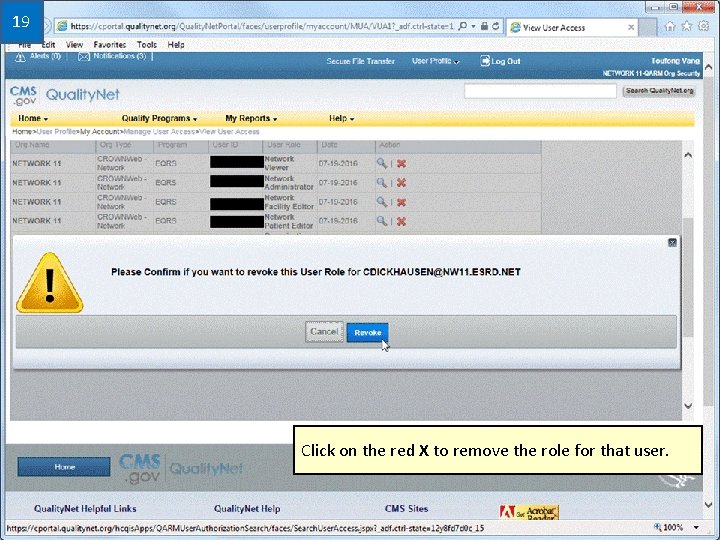View details for Network Patient Editor role
720x540 pixels.
pyautogui.click(x=381, y=221)
